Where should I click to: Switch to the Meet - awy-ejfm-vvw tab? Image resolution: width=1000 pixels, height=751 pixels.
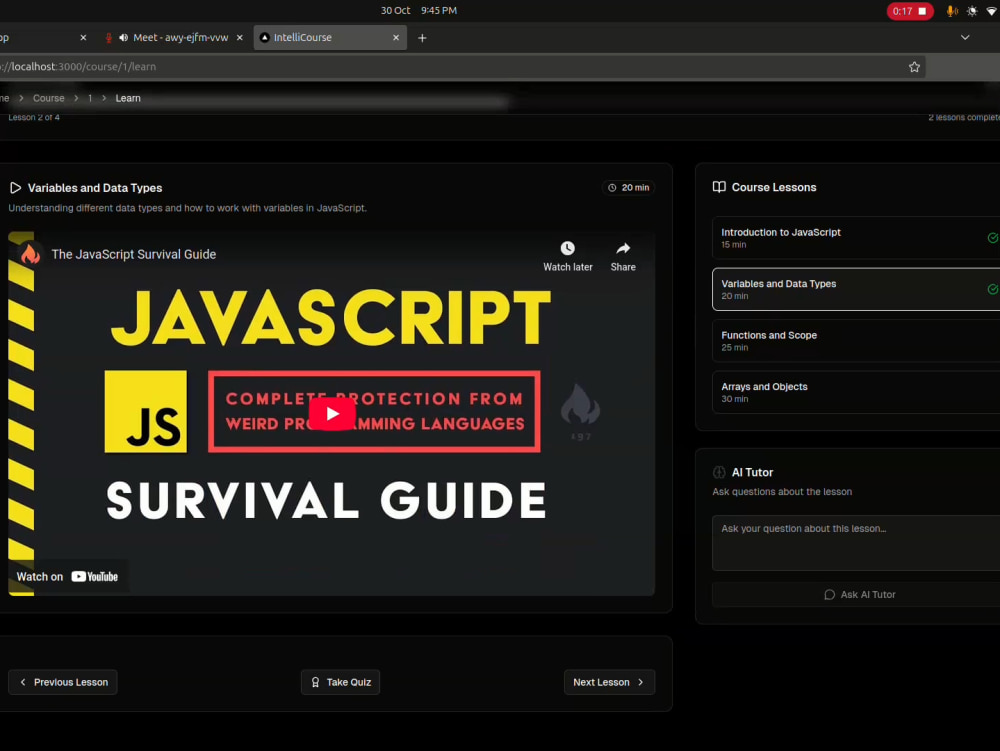coord(173,38)
